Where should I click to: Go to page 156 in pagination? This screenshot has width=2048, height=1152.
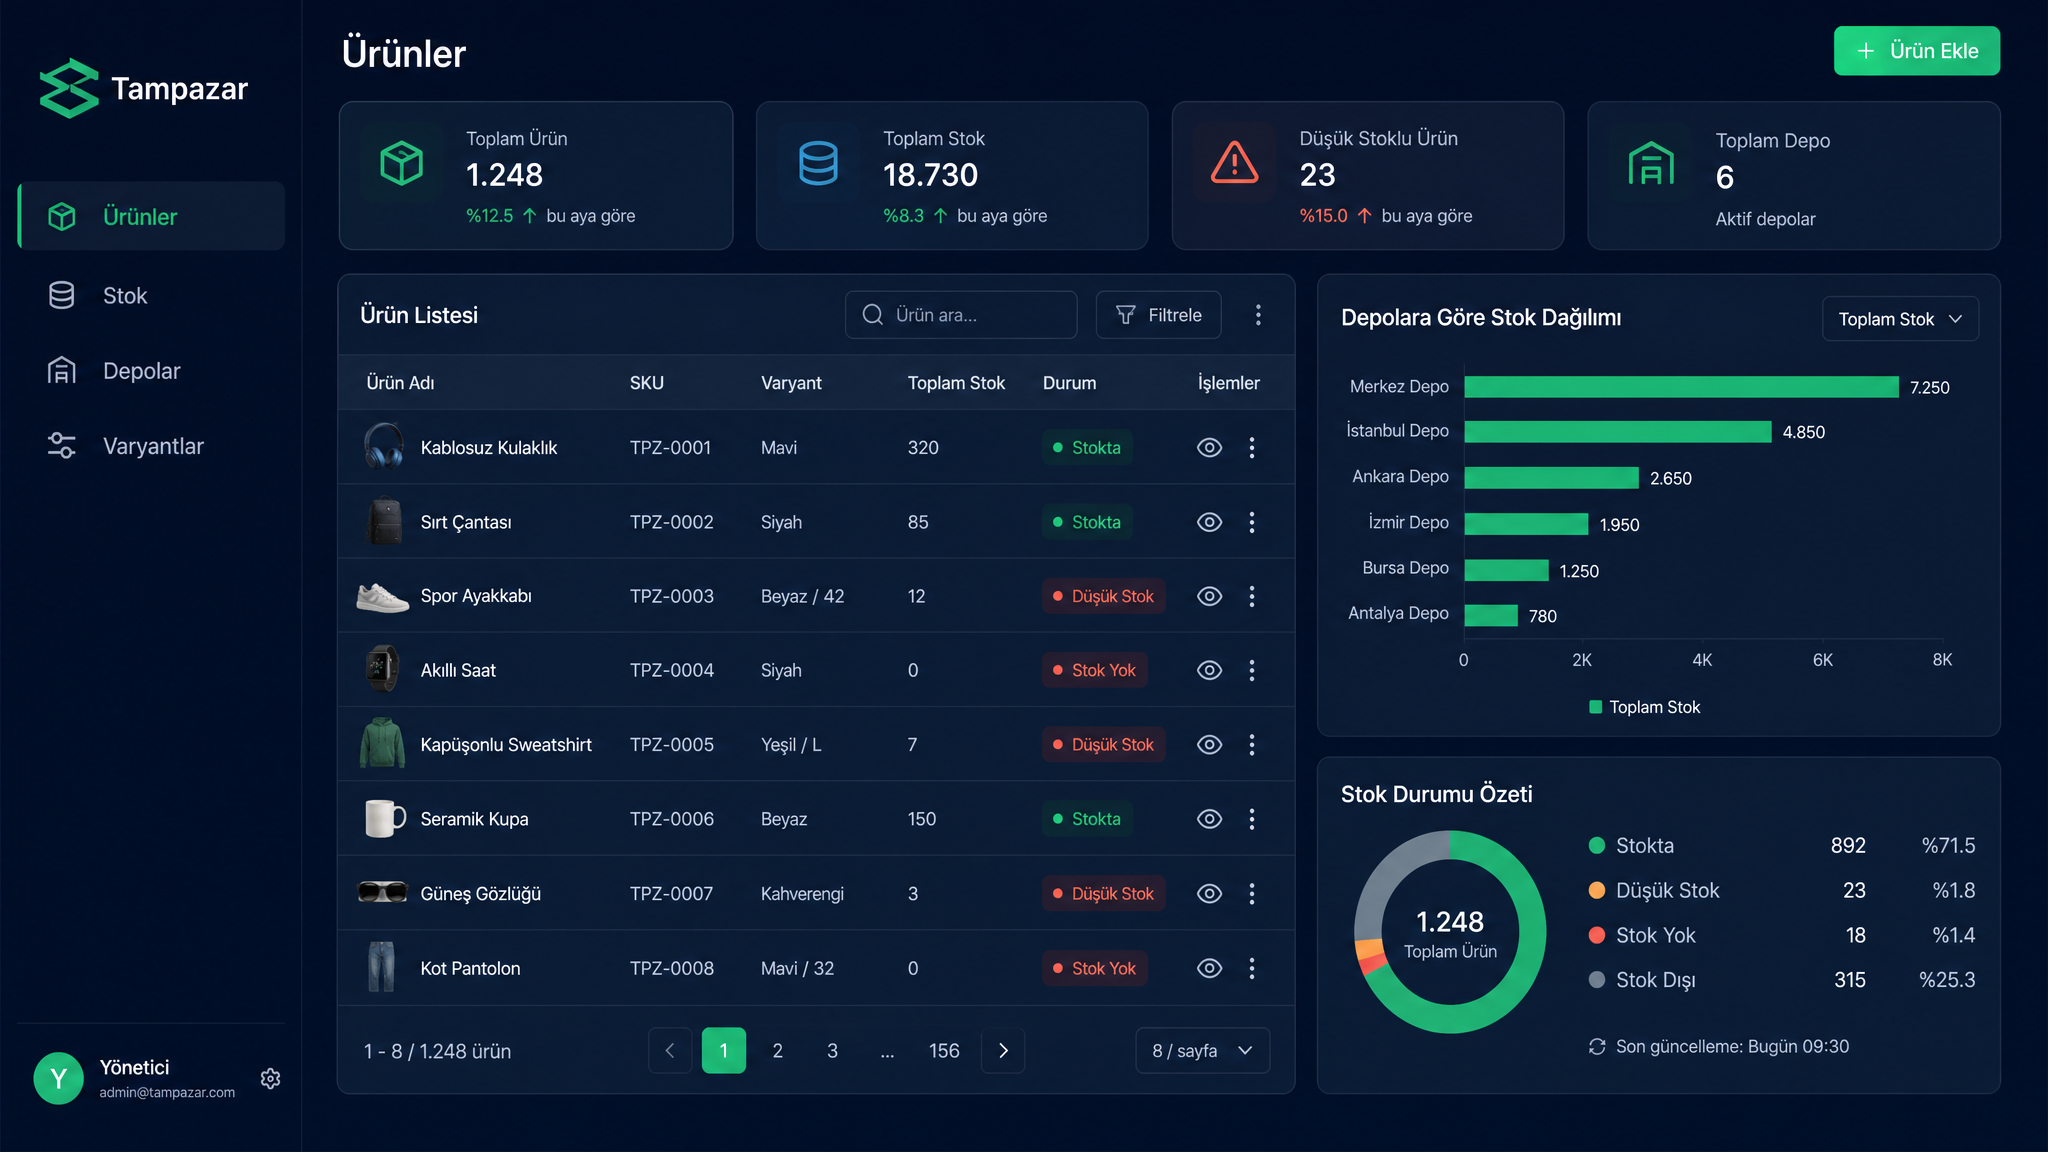click(x=944, y=1050)
